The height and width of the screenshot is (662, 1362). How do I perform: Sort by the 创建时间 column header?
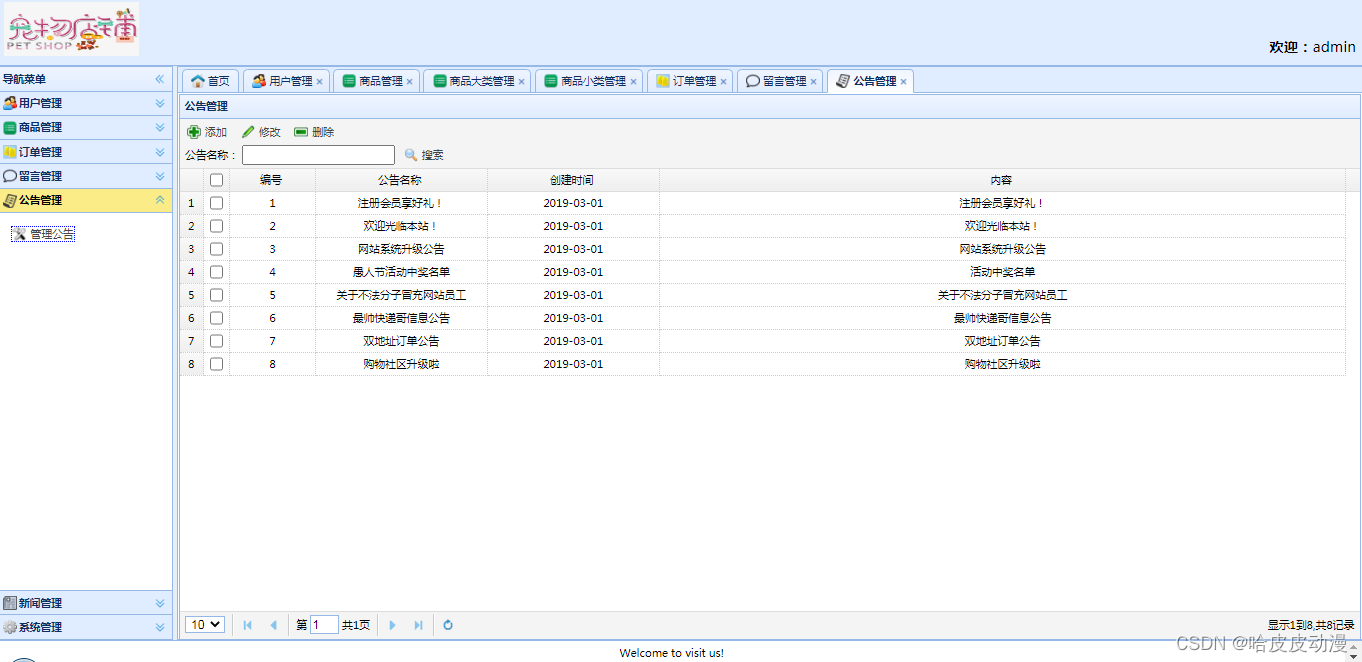(x=573, y=180)
